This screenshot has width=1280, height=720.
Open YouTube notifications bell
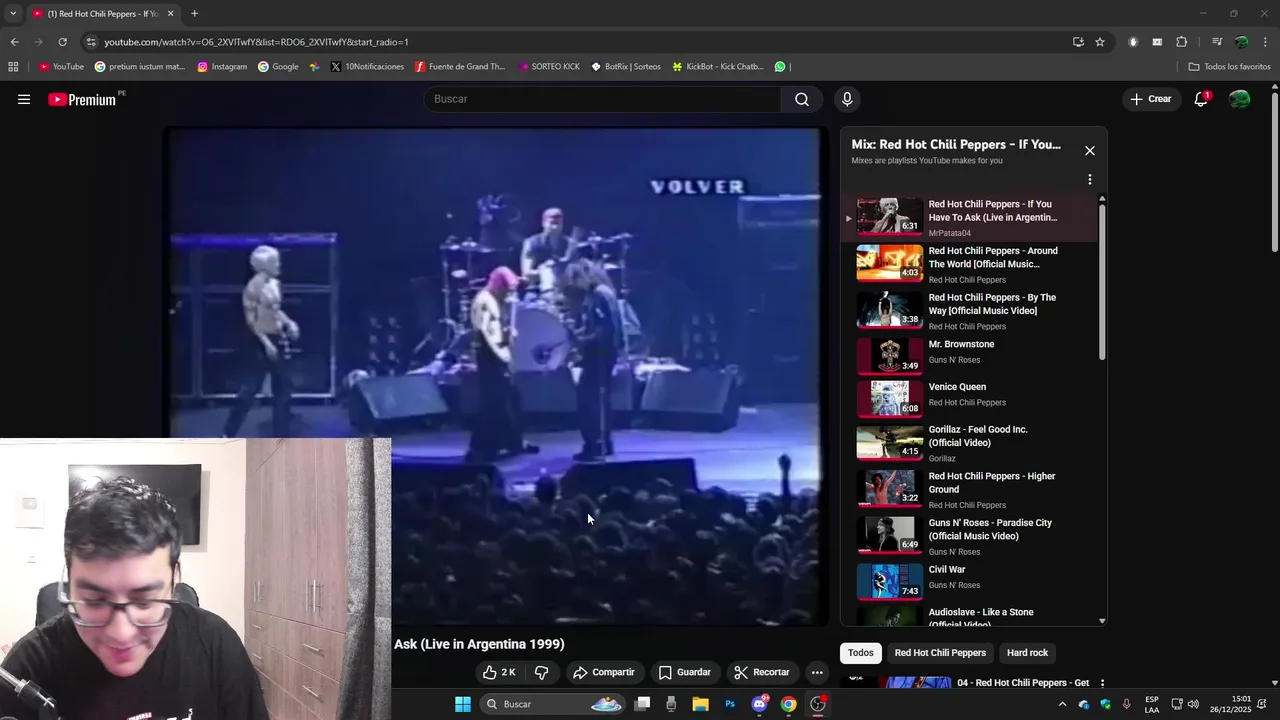[1201, 99]
